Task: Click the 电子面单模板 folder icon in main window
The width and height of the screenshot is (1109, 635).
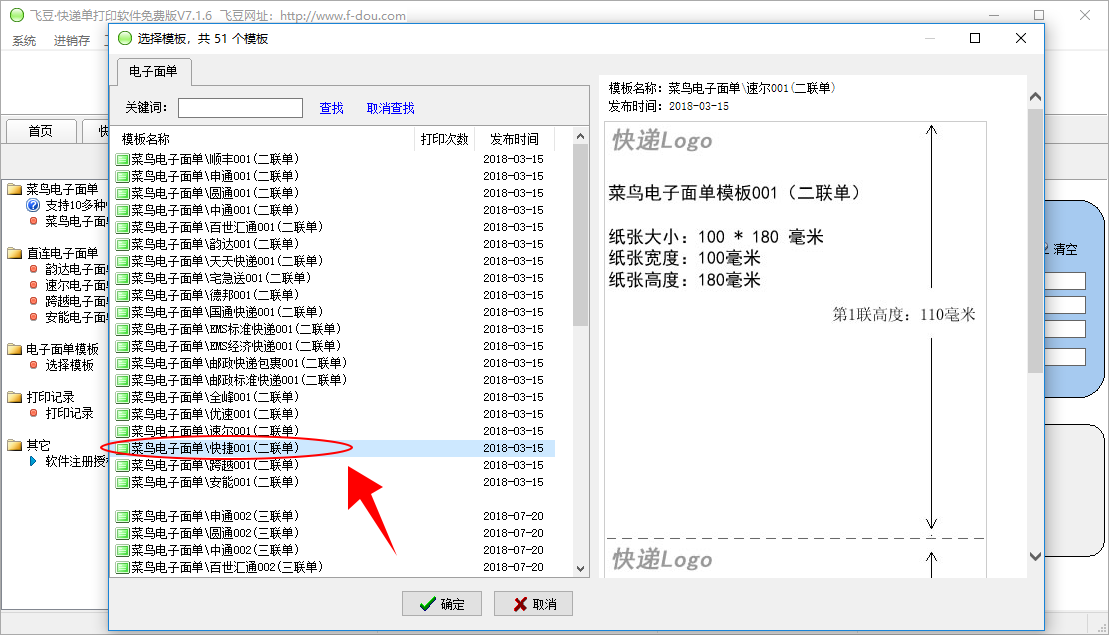Action: click(15, 349)
